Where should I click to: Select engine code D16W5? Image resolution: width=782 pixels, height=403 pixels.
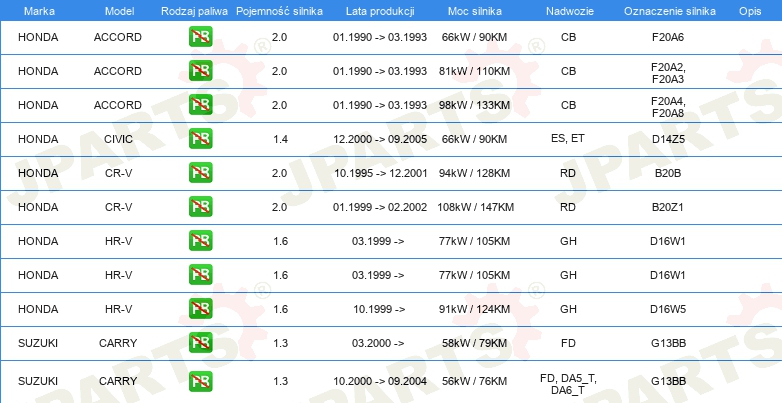[x=668, y=309]
